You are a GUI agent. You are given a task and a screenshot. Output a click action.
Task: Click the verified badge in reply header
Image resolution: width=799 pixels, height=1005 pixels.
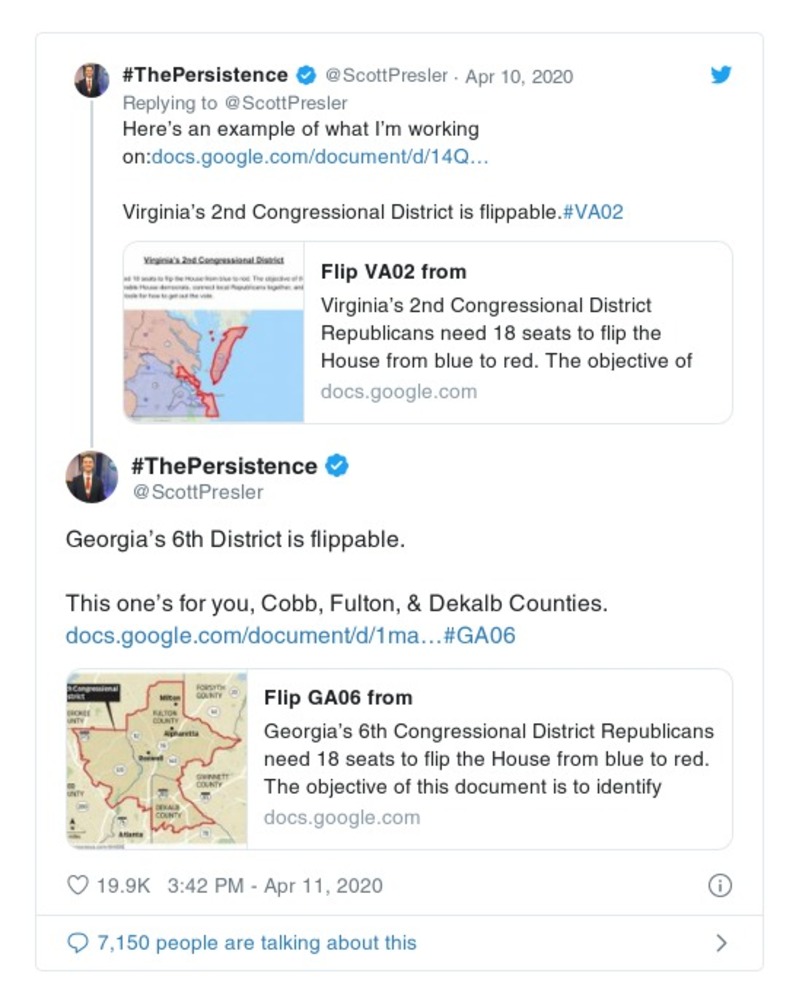306,76
